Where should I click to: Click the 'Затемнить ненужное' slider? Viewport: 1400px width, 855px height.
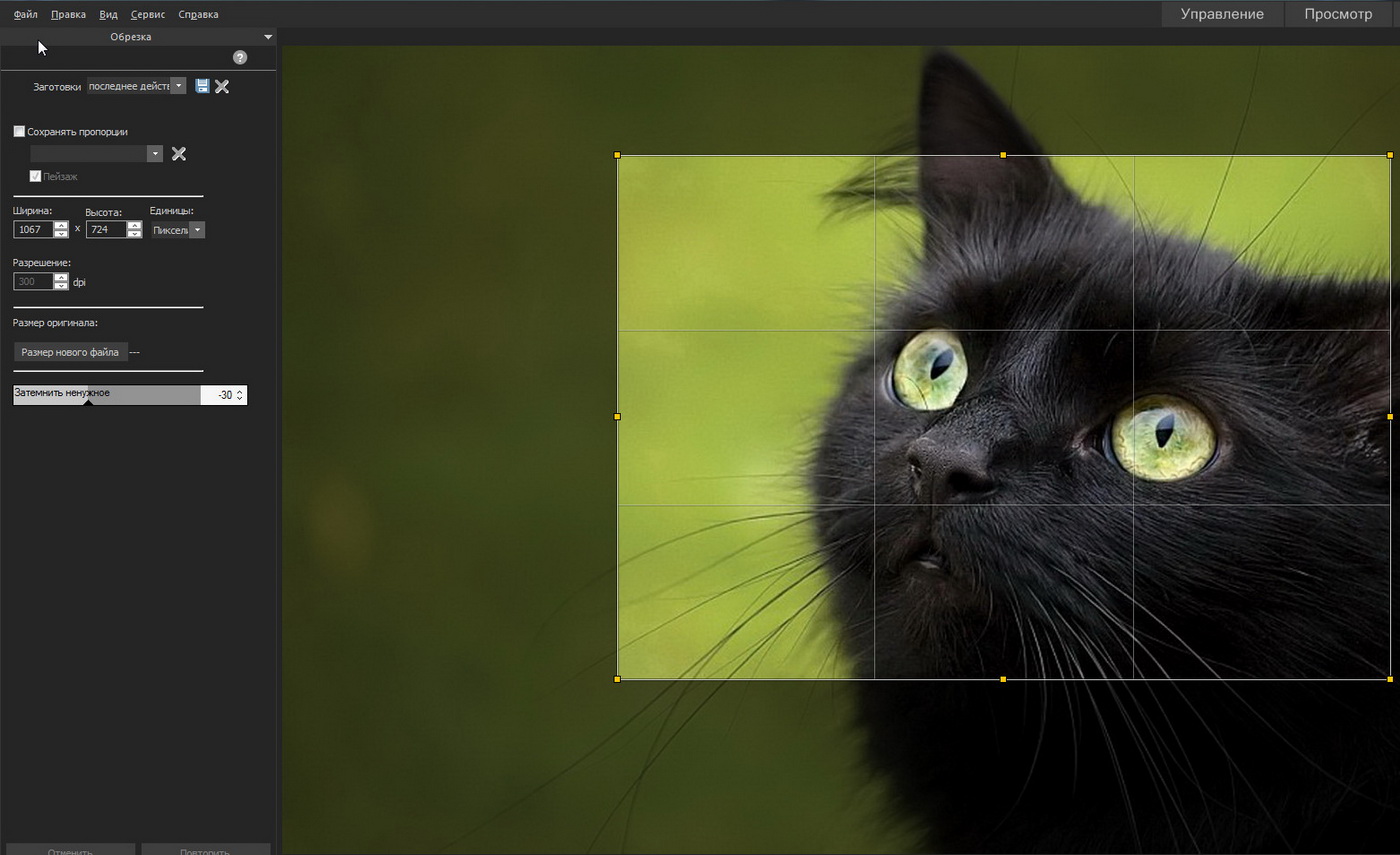coord(107,394)
